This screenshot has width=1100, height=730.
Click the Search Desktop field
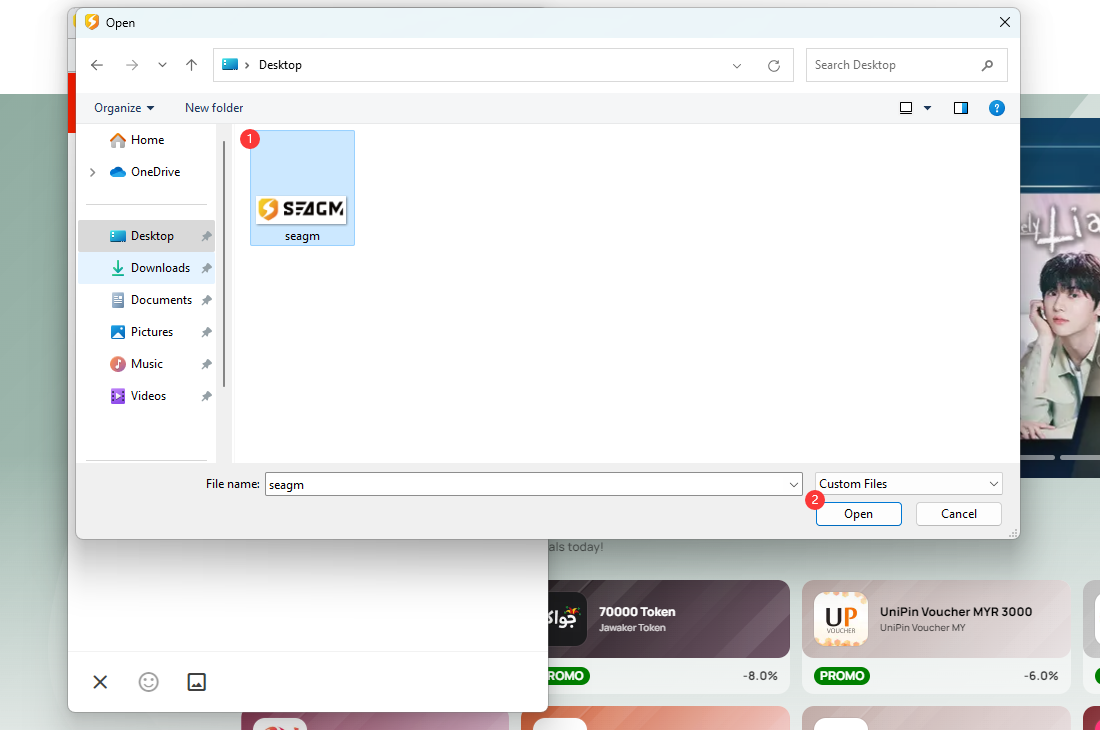[906, 65]
